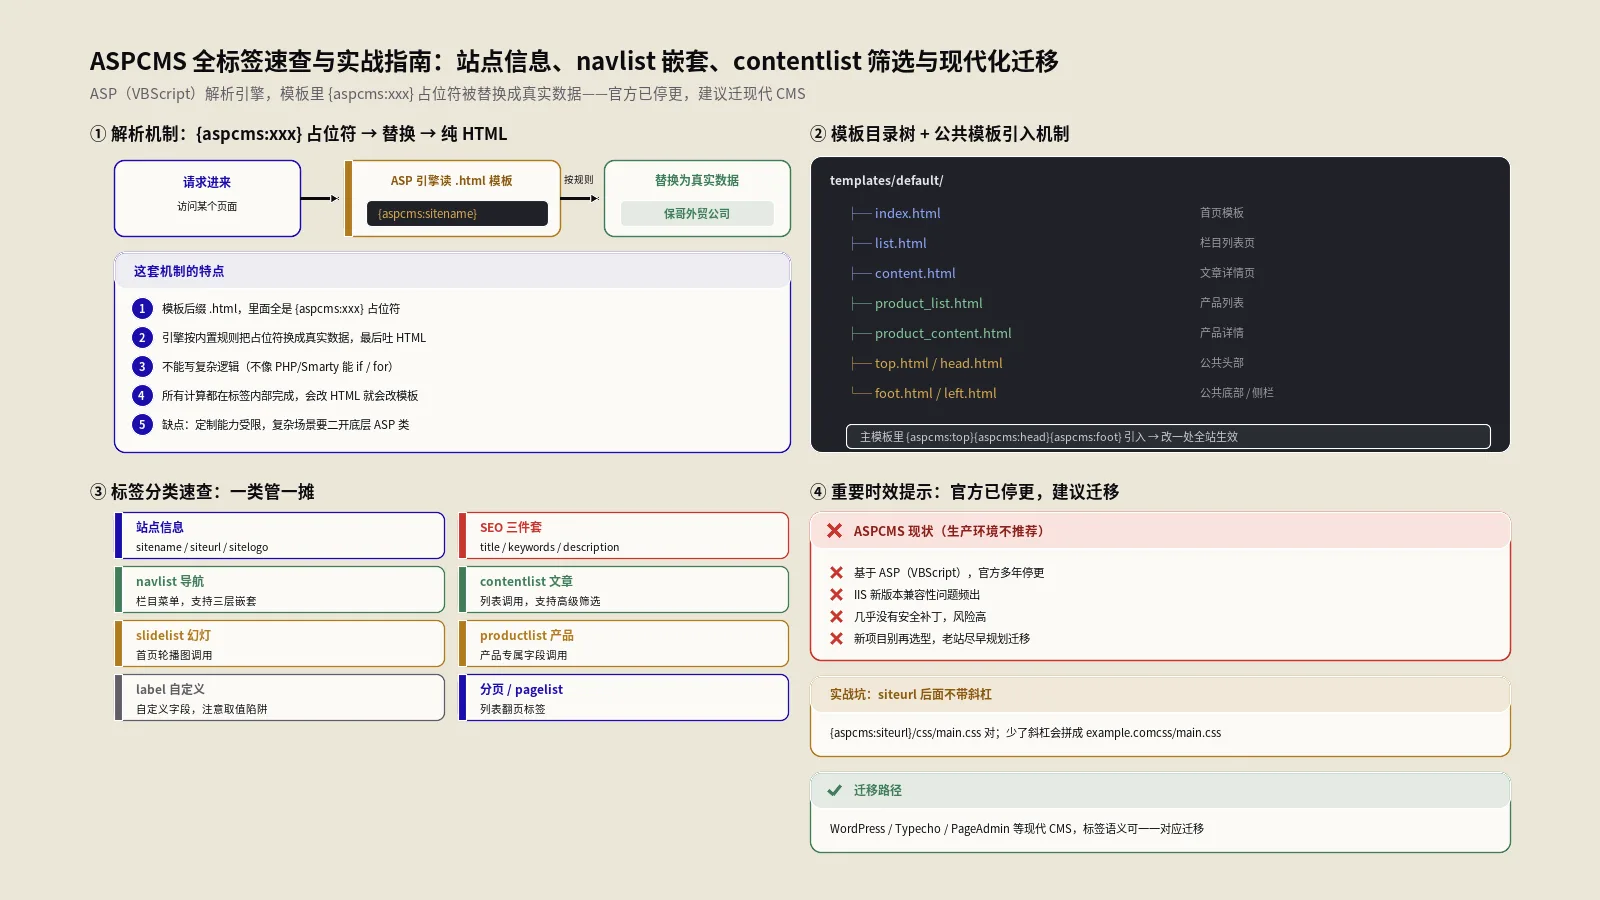Click the "替换为真实数据" heading
The height and width of the screenshot is (900, 1600).
pyautogui.click(x=697, y=181)
